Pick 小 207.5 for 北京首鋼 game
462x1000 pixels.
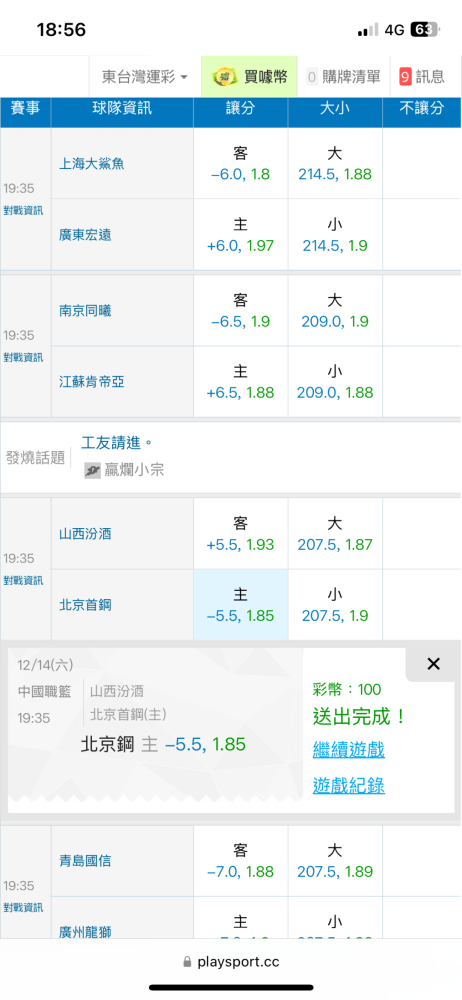335,605
